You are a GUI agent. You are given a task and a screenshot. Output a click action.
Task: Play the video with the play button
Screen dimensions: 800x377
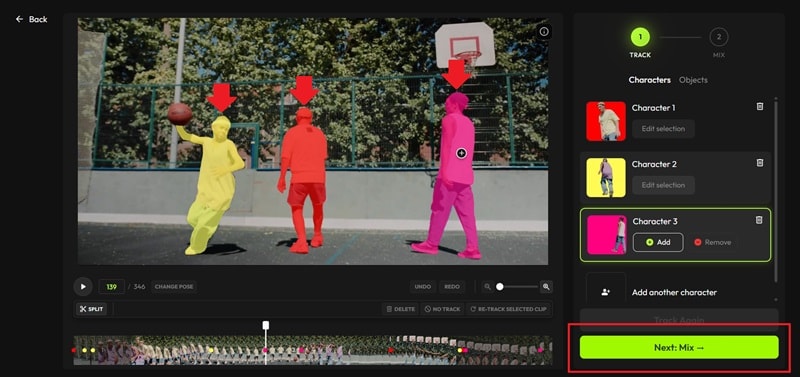point(83,287)
